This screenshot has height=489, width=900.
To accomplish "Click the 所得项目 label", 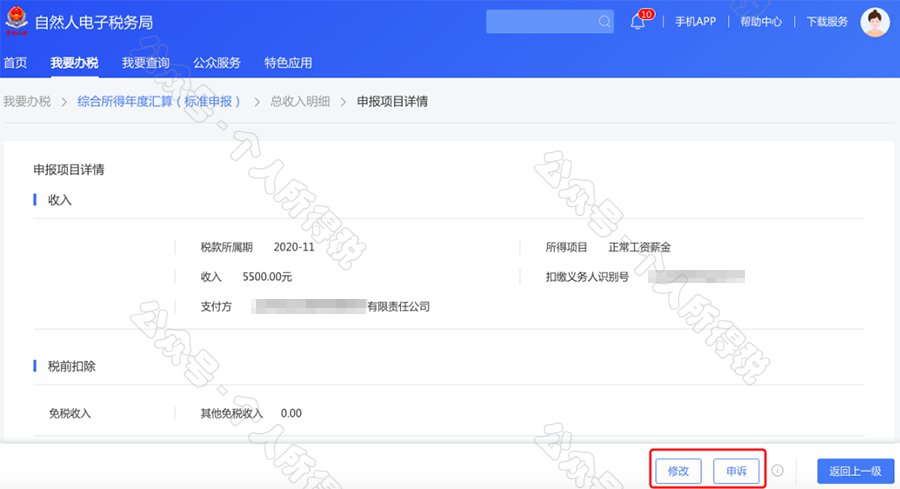I will click(x=566, y=247).
